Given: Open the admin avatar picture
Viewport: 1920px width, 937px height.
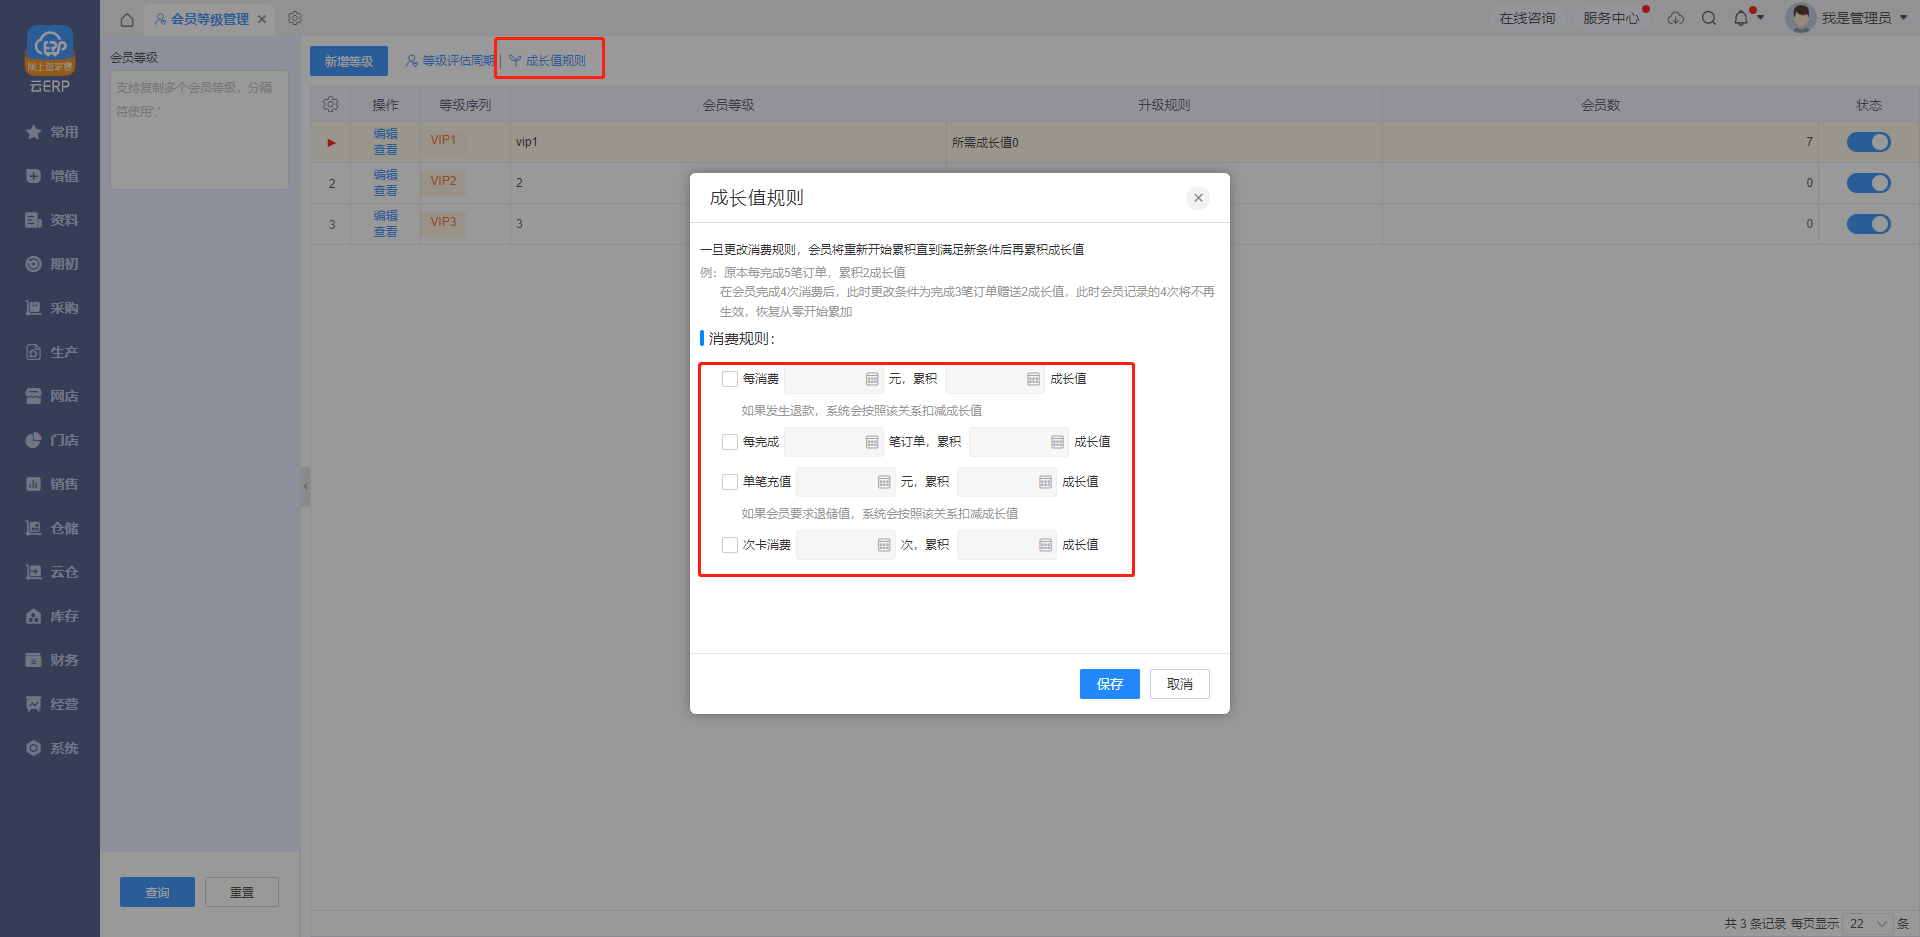Looking at the screenshot, I should point(1800,18).
